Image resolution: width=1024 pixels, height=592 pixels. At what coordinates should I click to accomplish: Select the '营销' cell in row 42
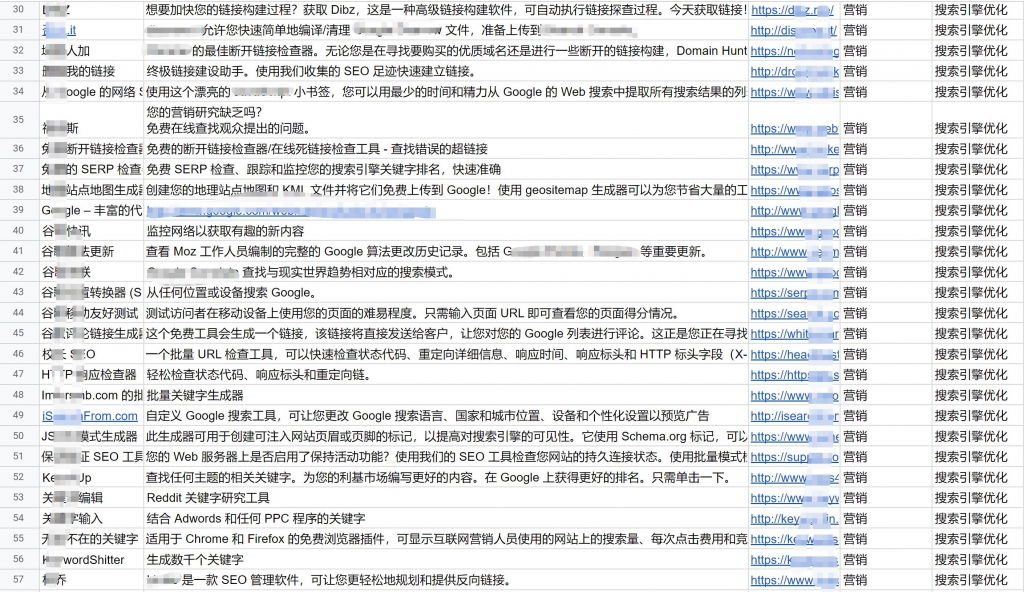(x=886, y=272)
